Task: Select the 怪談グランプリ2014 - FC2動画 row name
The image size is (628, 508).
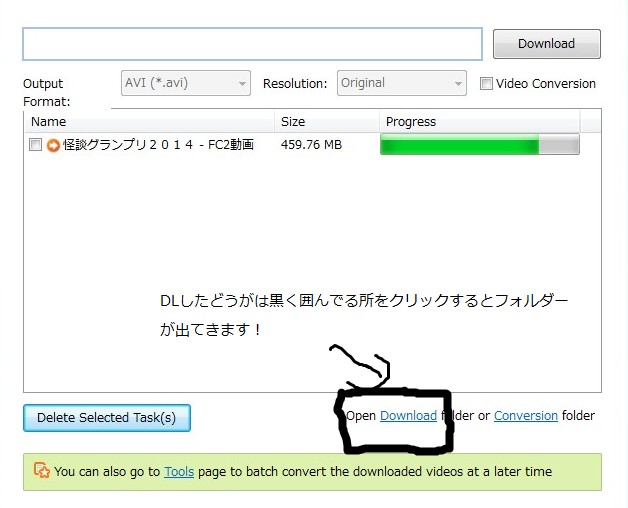Action: pos(158,144)
